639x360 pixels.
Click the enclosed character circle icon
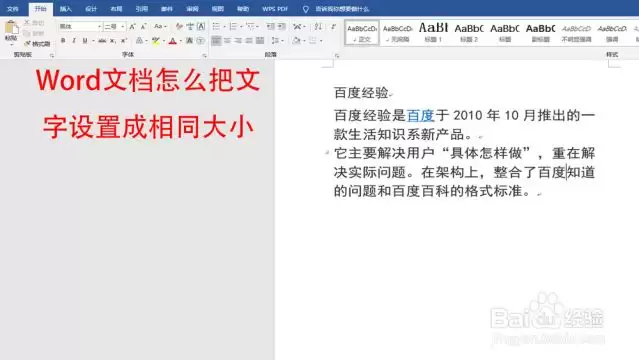point(201,40)
